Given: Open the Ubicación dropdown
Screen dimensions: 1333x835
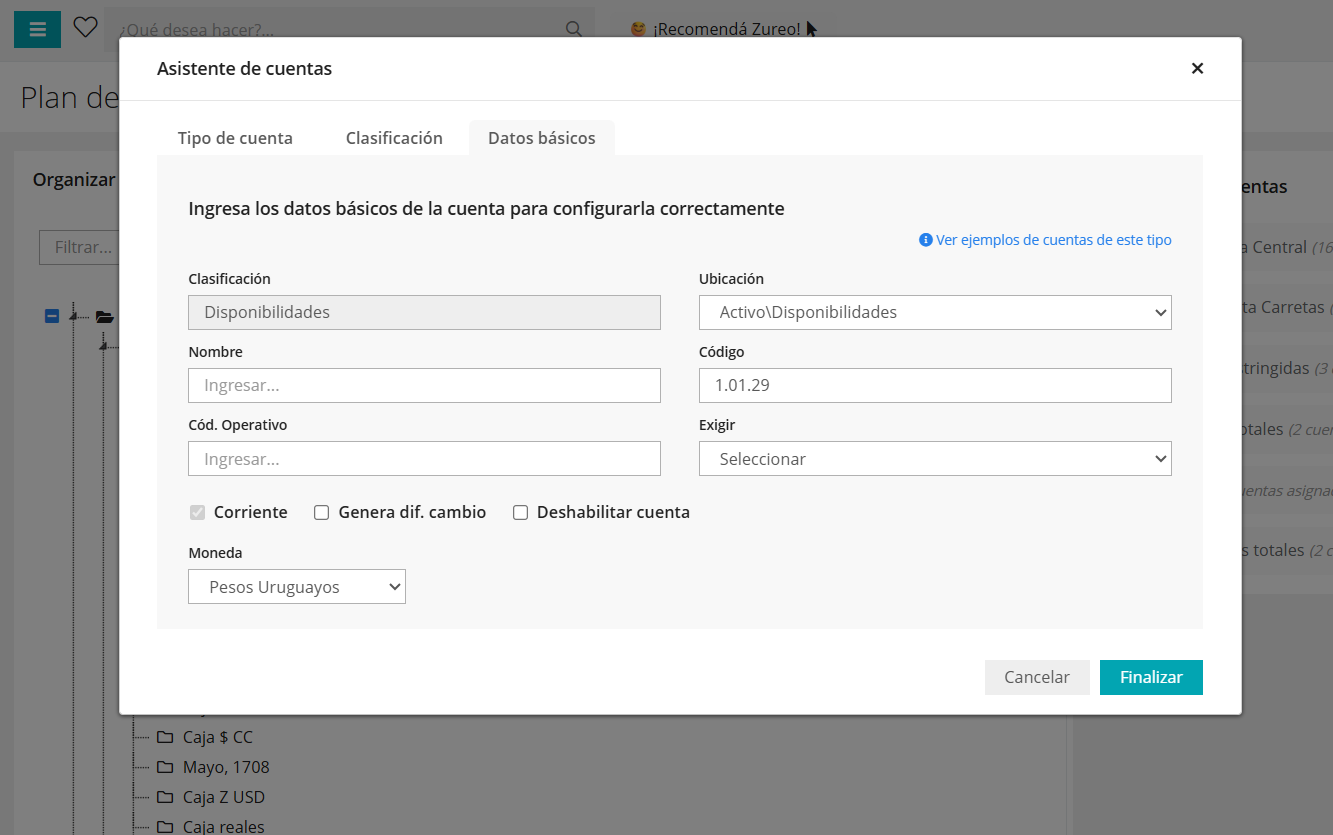Looking at the screenshot, I should pos(935,312).
